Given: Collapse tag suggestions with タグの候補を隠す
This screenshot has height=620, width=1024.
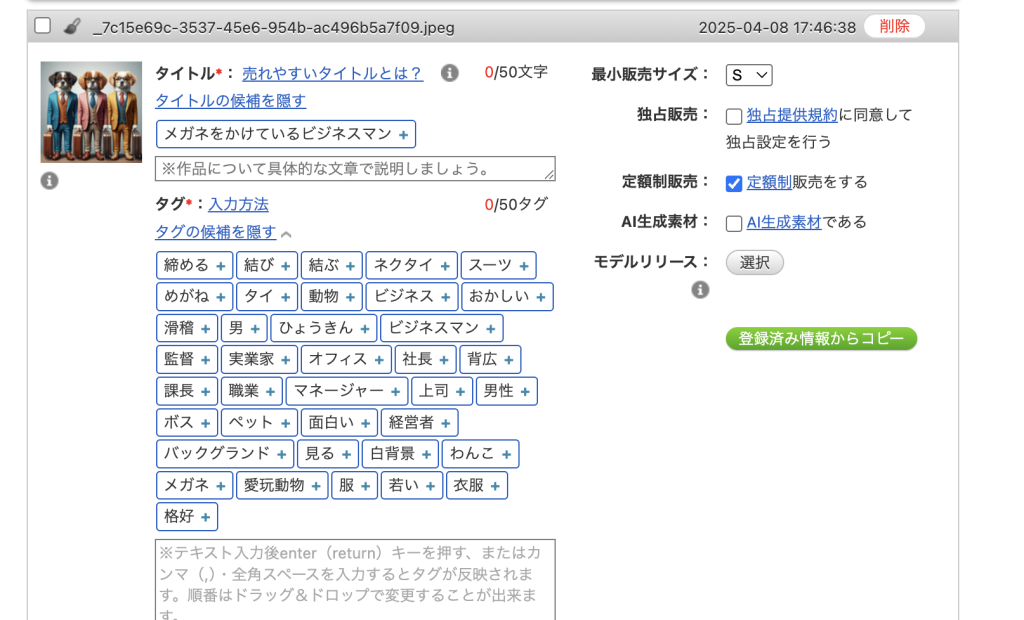Looking at the screenshot, I should click(x=215, y=232).
